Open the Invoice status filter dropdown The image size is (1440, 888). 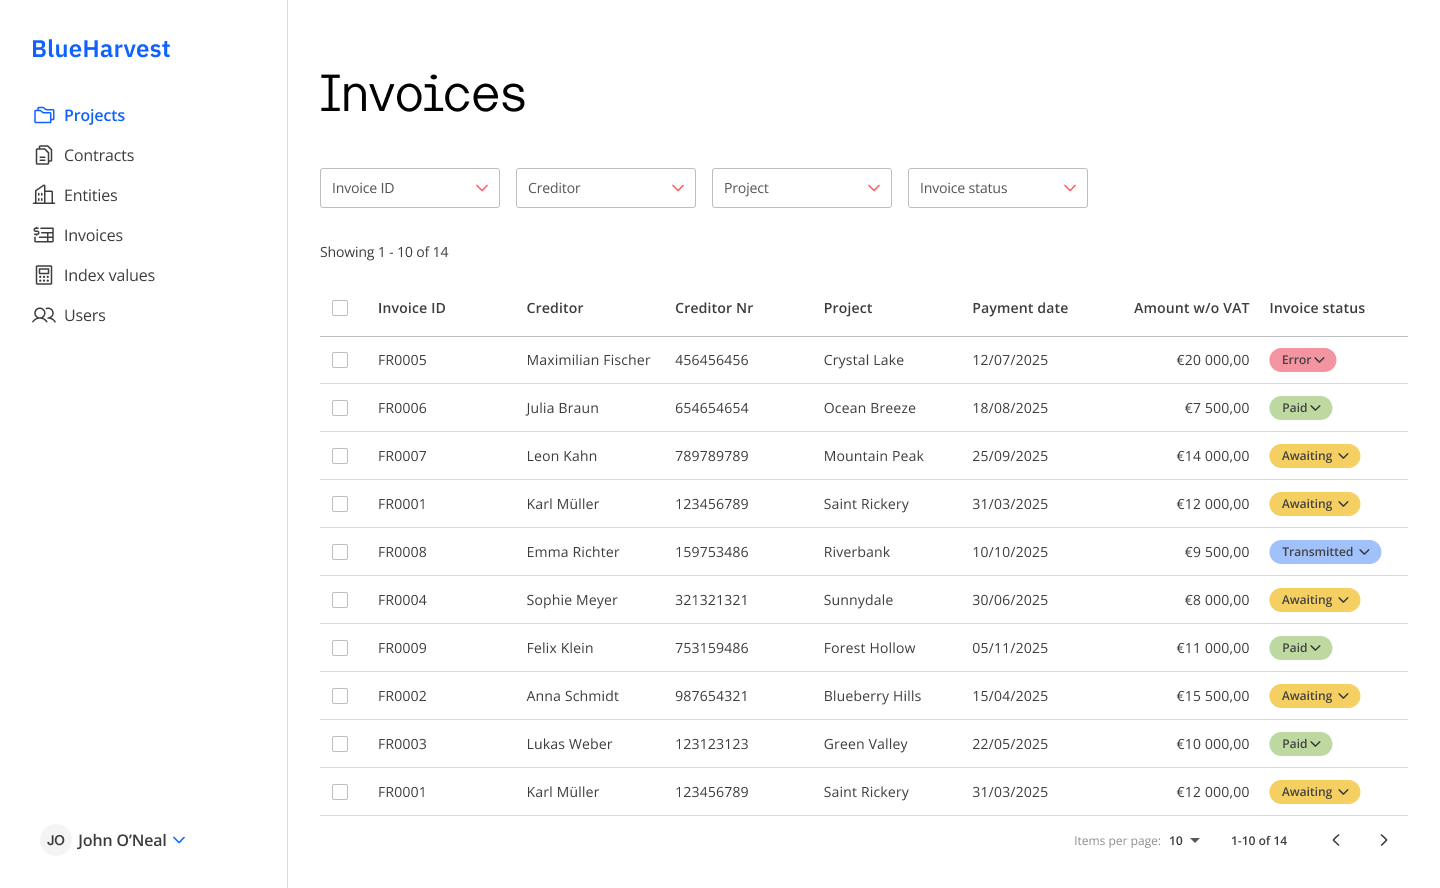point(998,188)
